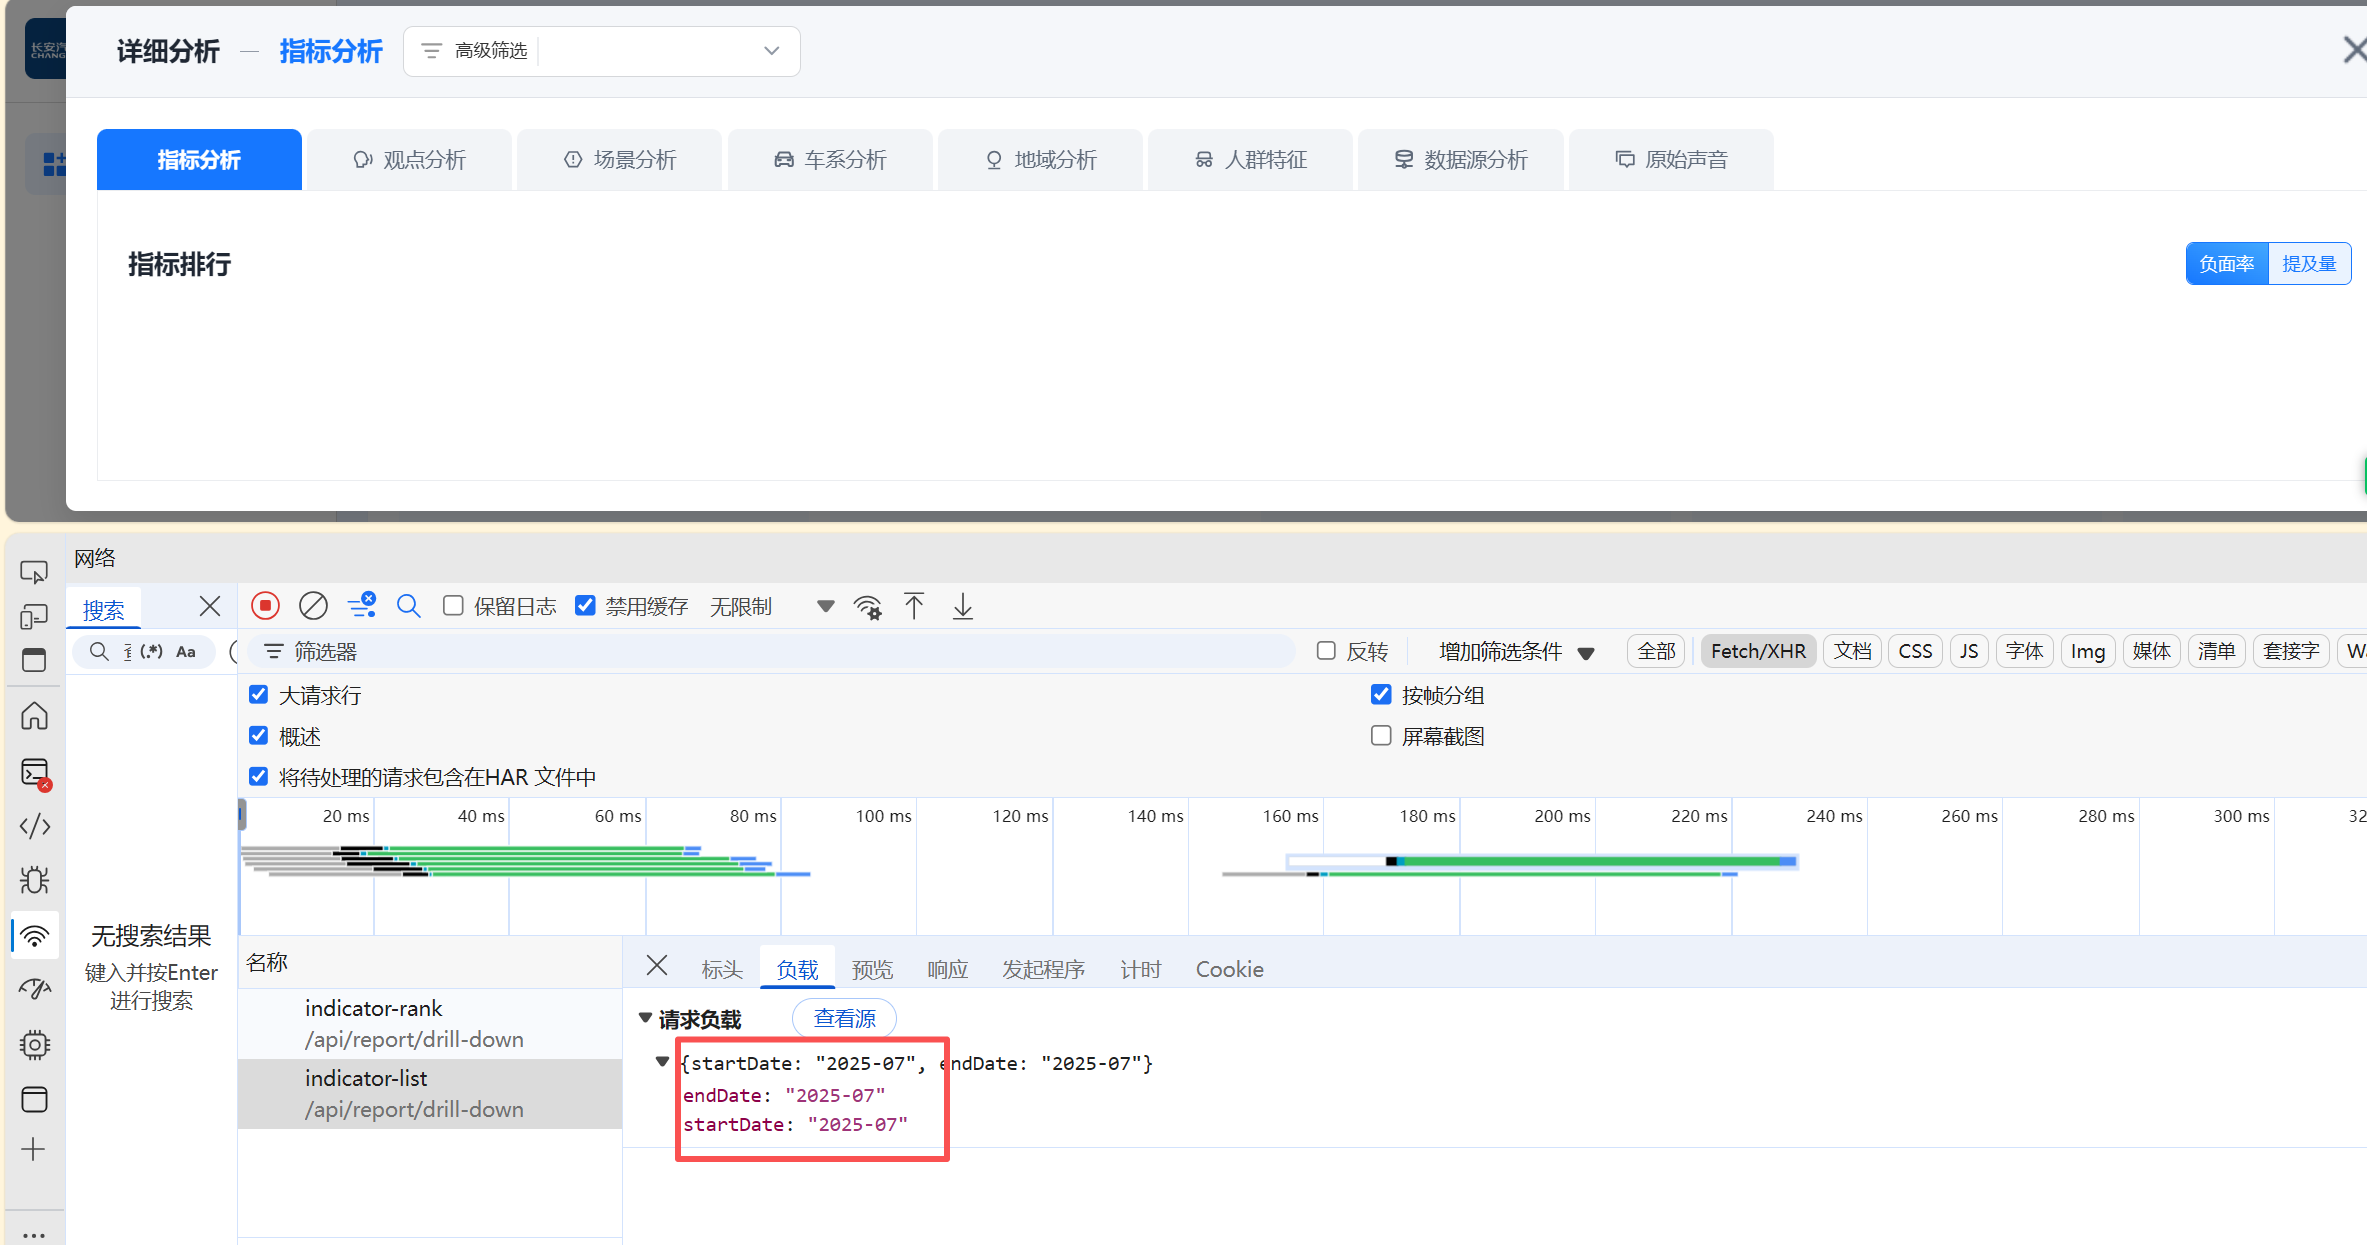This screenshot has height=1245, width=2367.
Task: Enable the 保留日志 checkbox
Action: tap(454, 606)
